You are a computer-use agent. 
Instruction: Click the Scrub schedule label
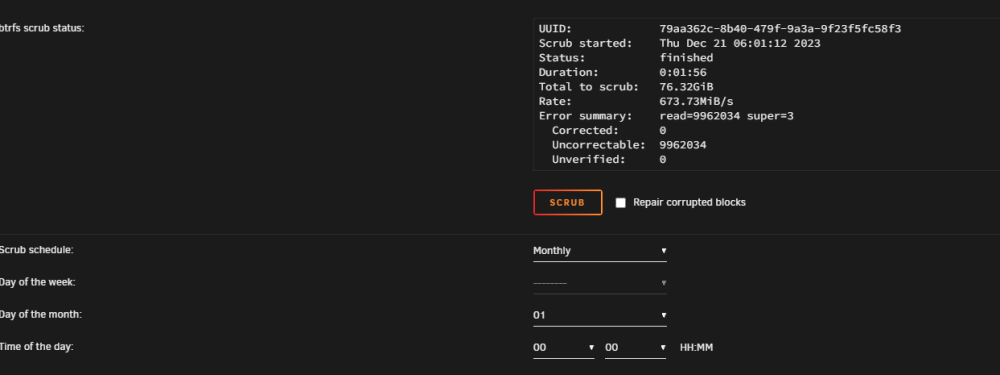click(36, 250)
